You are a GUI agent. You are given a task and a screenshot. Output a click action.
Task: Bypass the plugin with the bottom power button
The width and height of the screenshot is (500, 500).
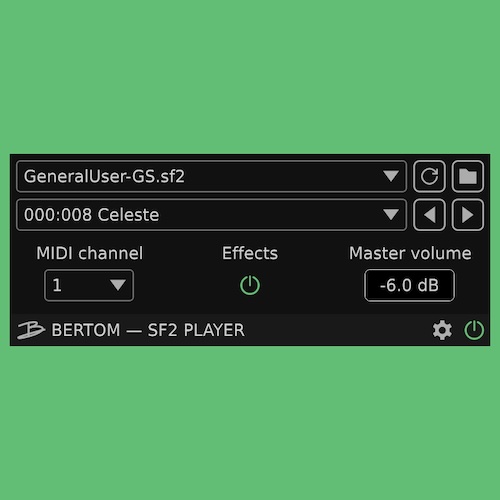click(x=474, y=330)
